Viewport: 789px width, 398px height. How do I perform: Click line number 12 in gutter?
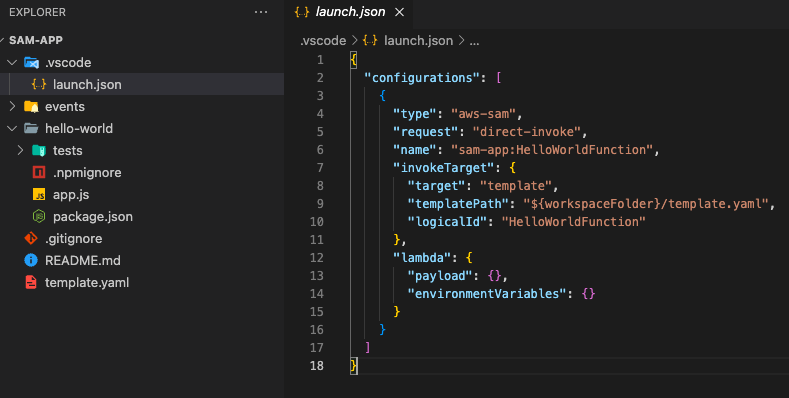coord(317,258)
